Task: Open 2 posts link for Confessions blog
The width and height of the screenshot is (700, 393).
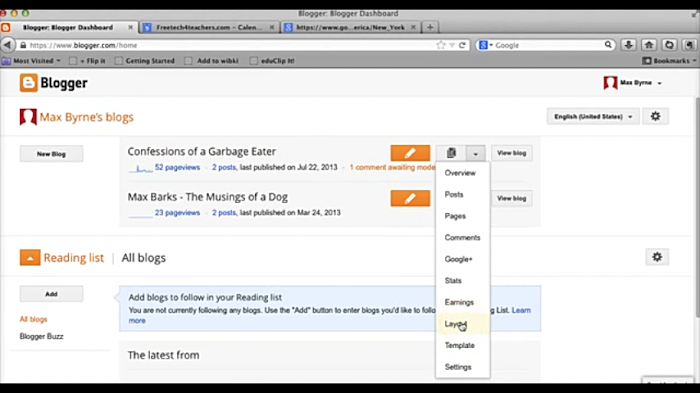Action: 224,167
